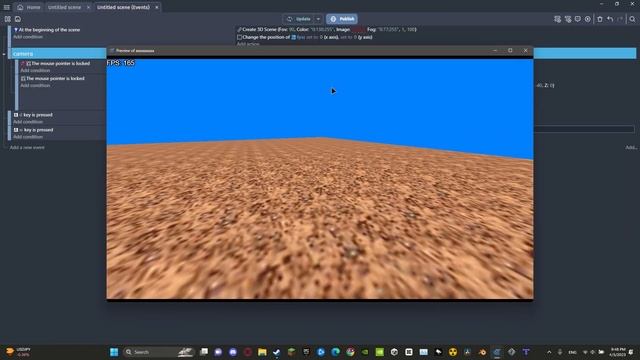Close the Untitled scene tab
This screenshot has width=640, height=360.
tap(88, 7)
